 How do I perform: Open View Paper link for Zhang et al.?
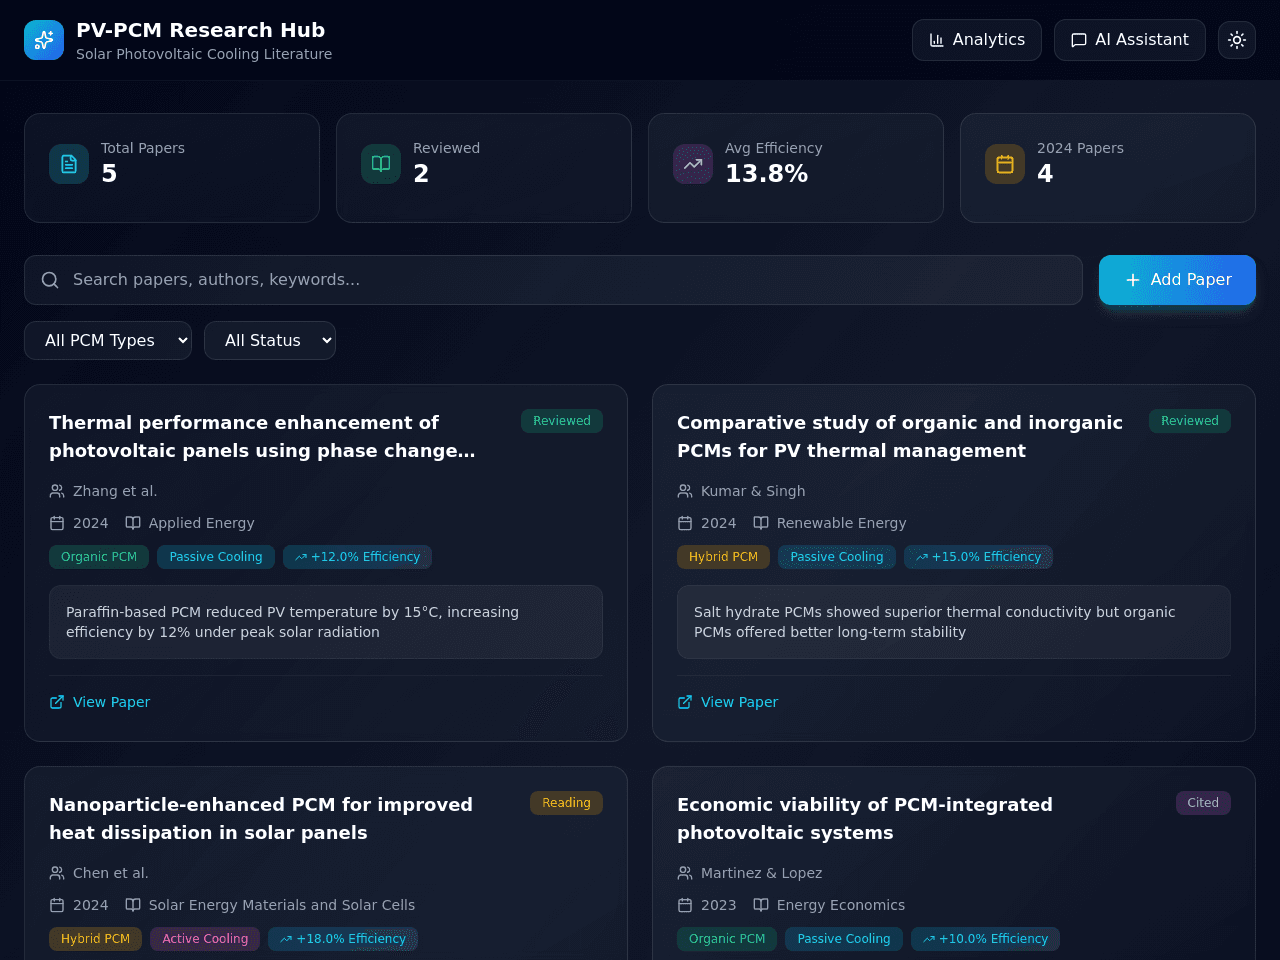pyautogui.click(x=100, y=702)
